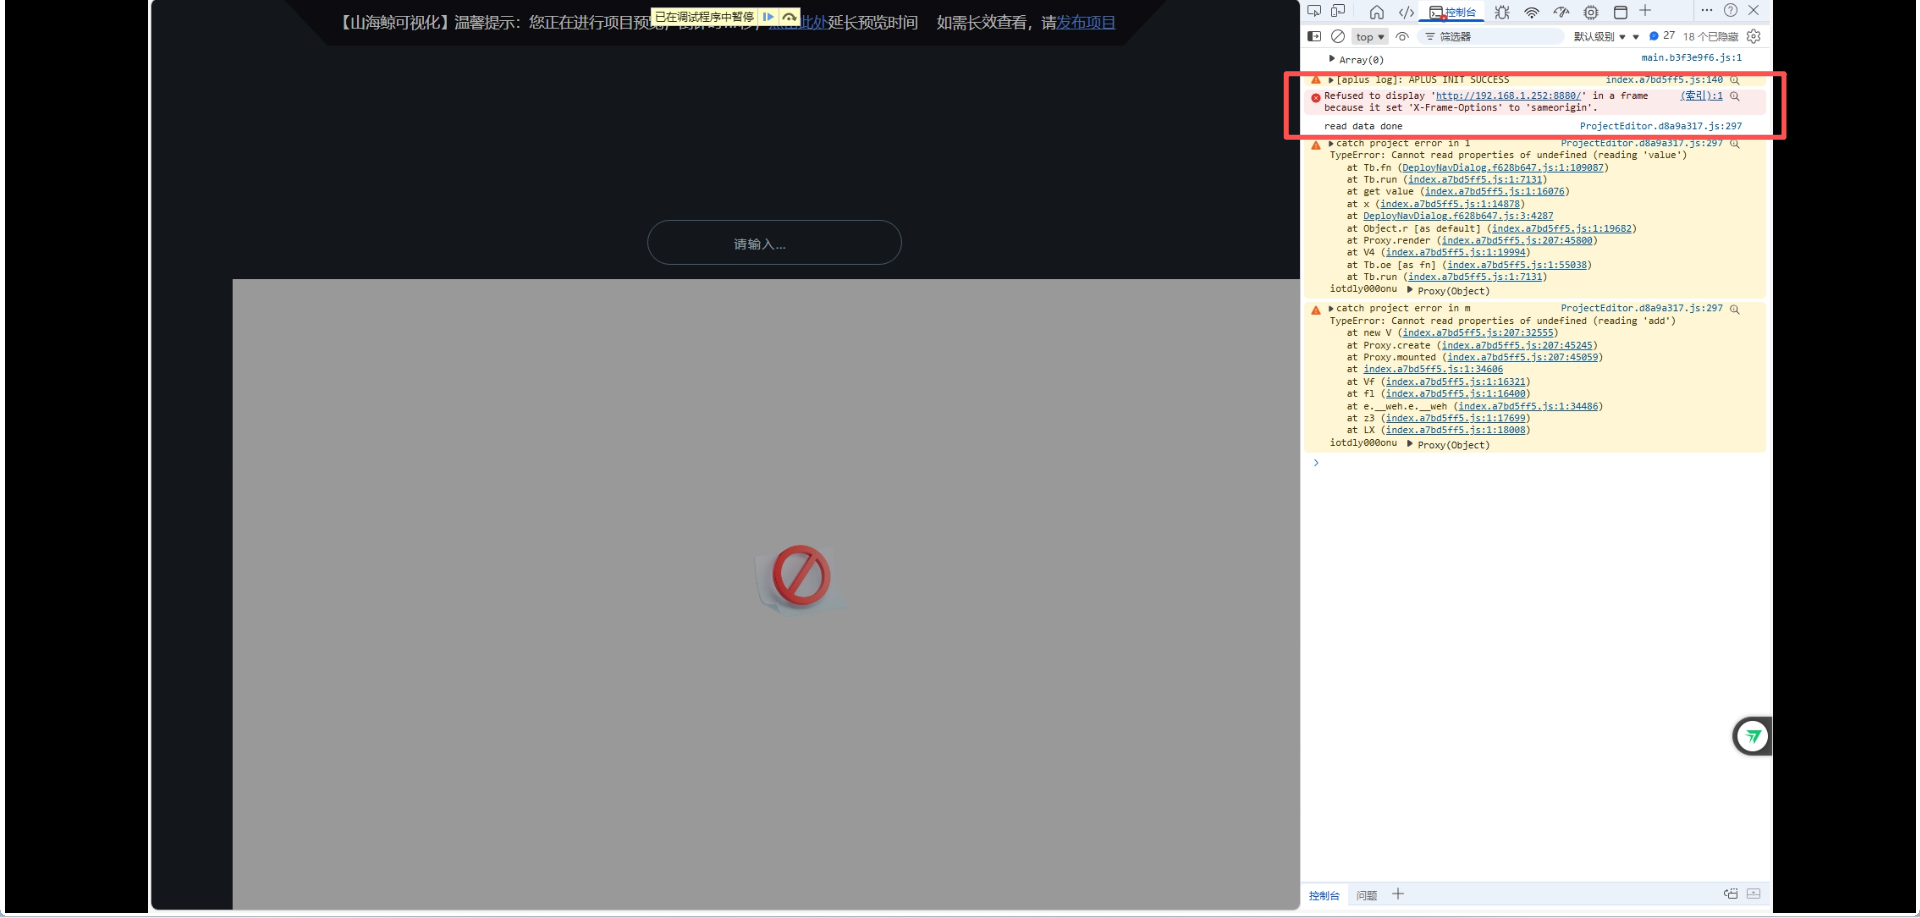Open console settings gear icon

coord(1753,36)
